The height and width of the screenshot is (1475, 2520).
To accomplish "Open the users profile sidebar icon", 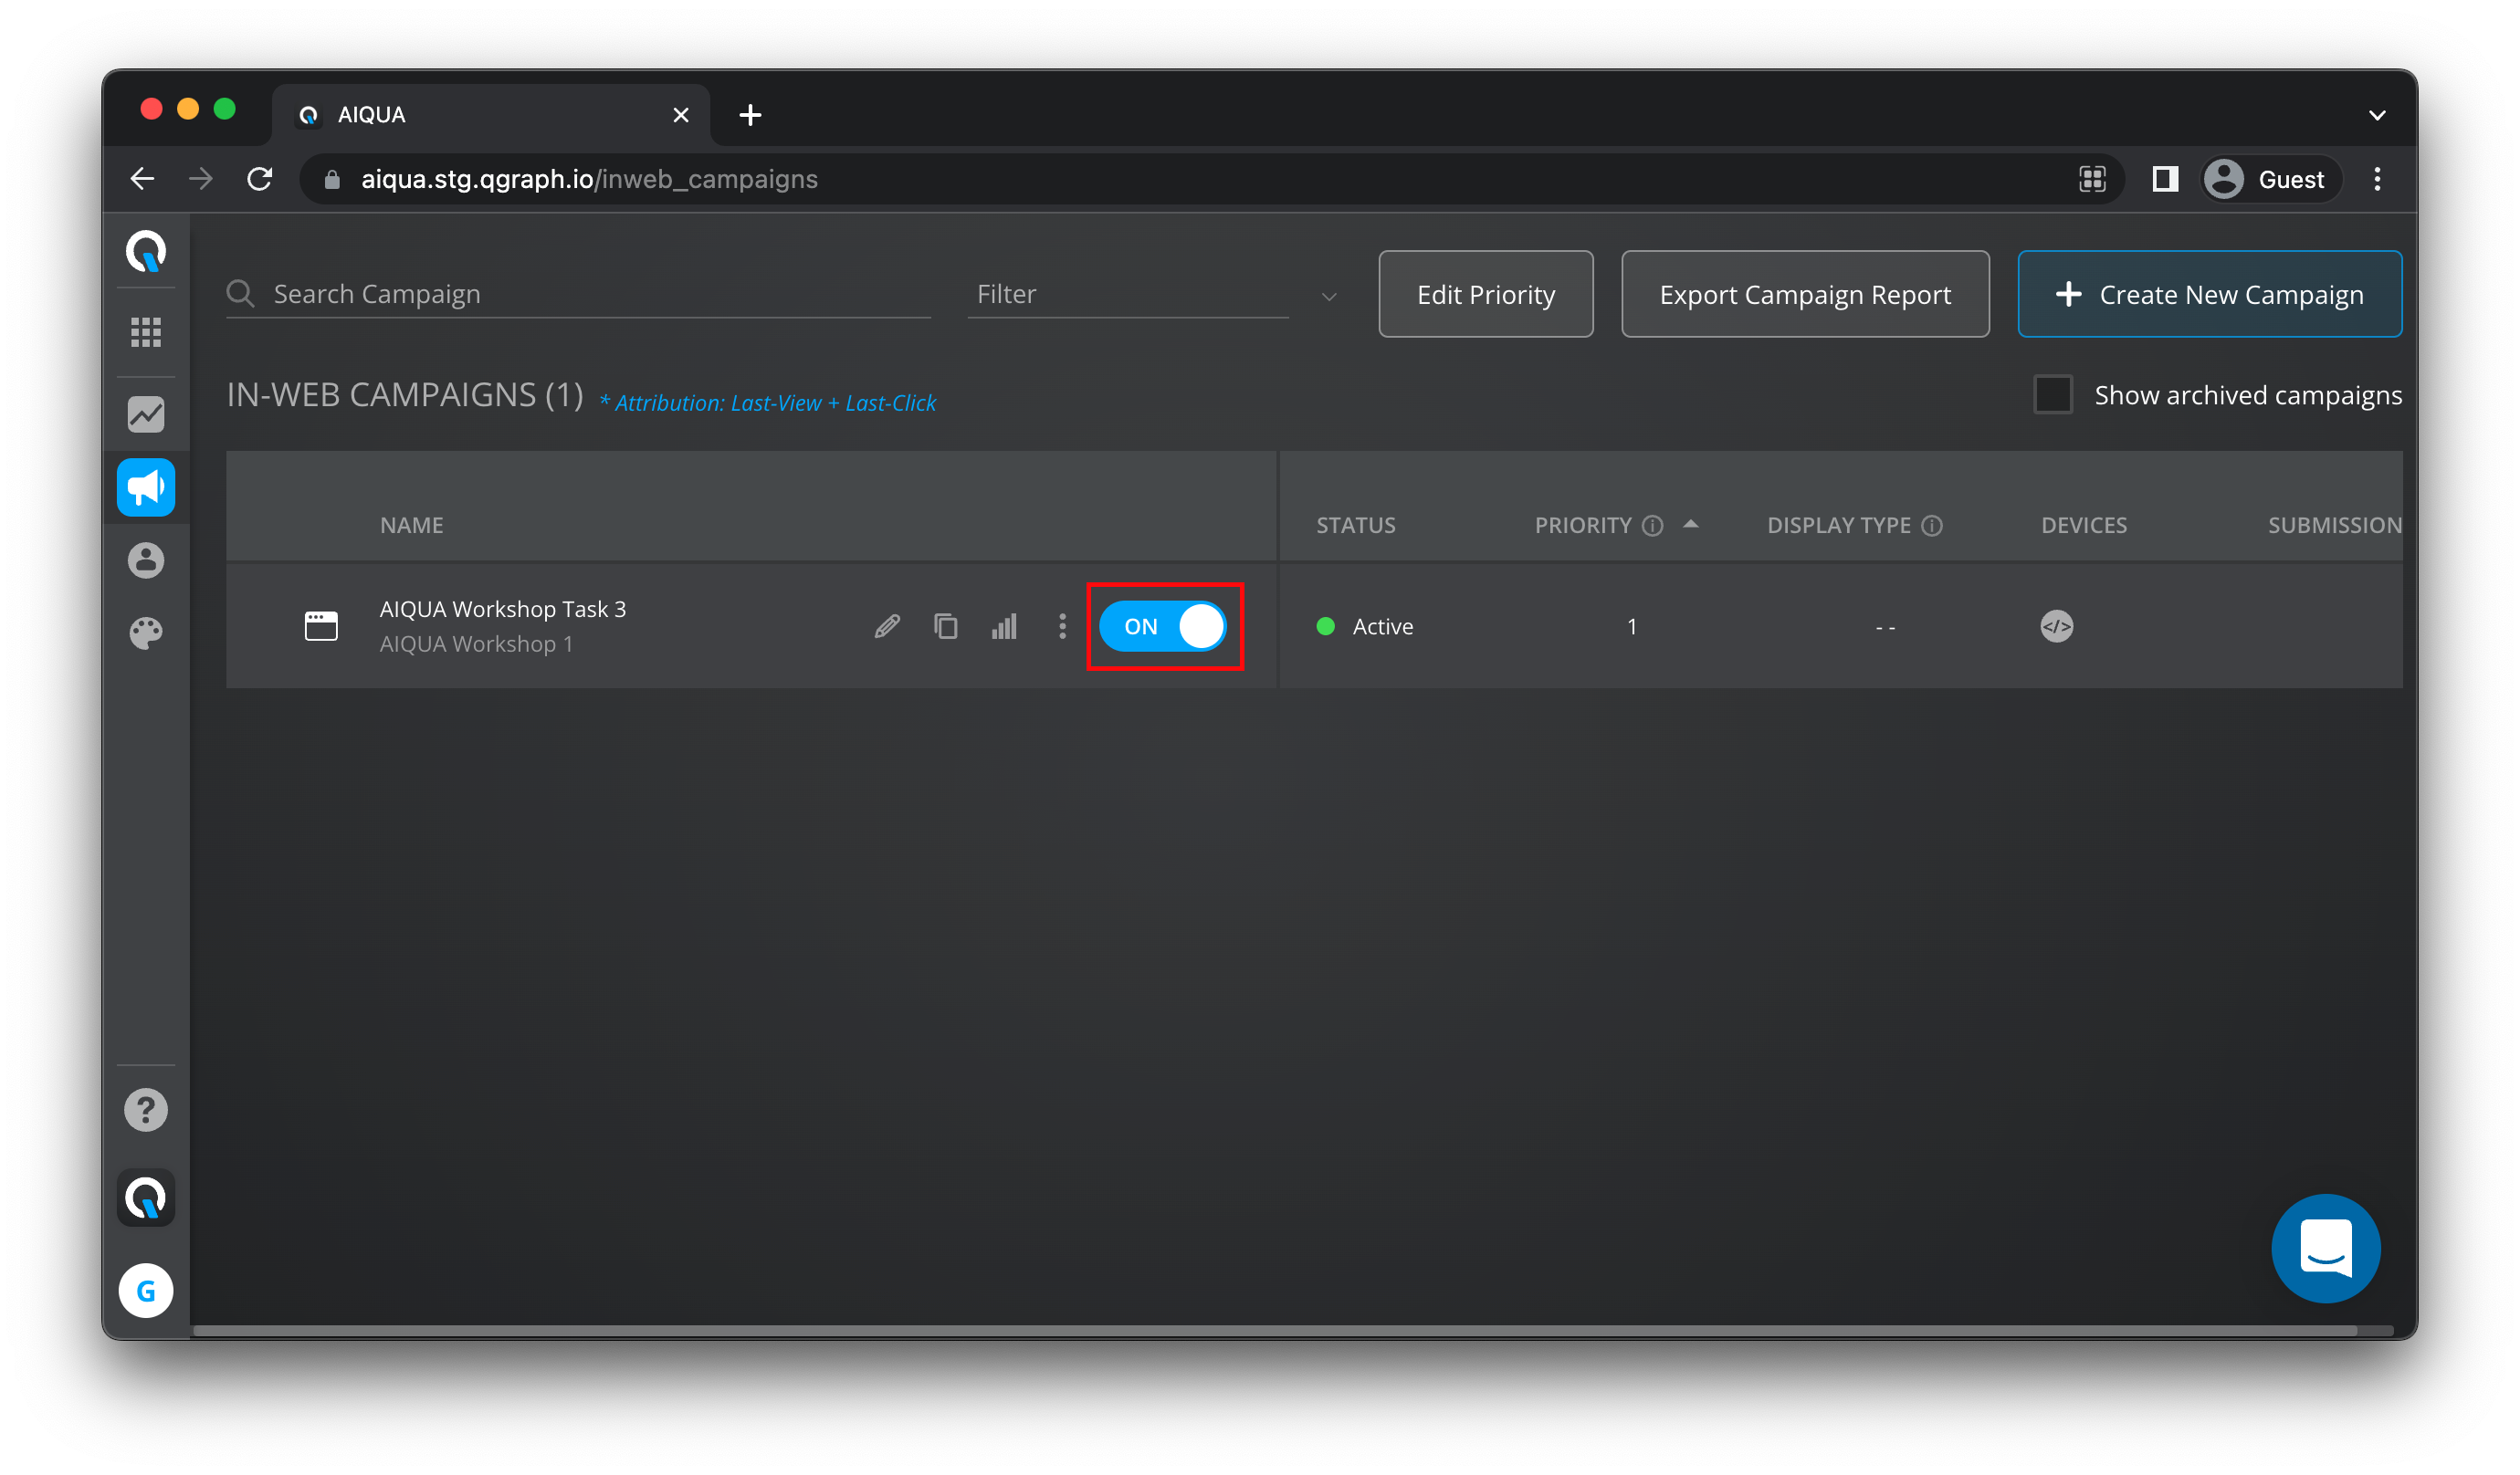I will click(x=146, y=560).
